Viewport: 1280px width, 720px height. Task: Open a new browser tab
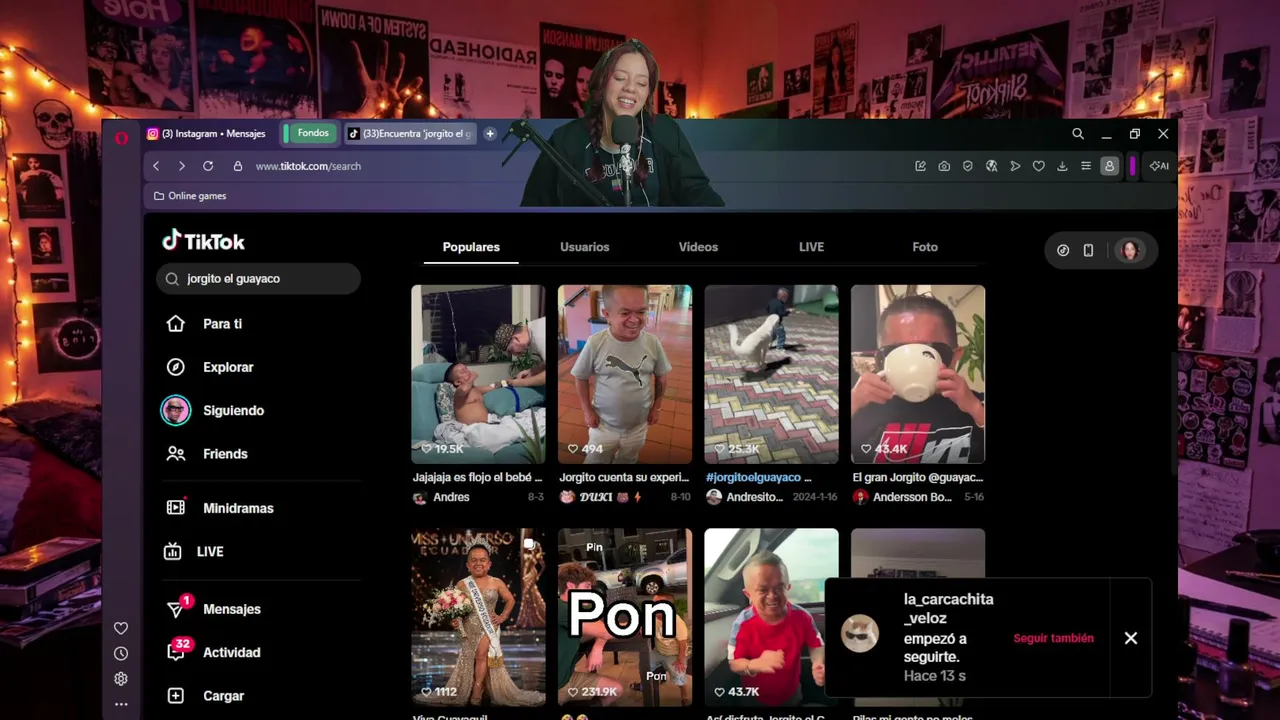490,133
